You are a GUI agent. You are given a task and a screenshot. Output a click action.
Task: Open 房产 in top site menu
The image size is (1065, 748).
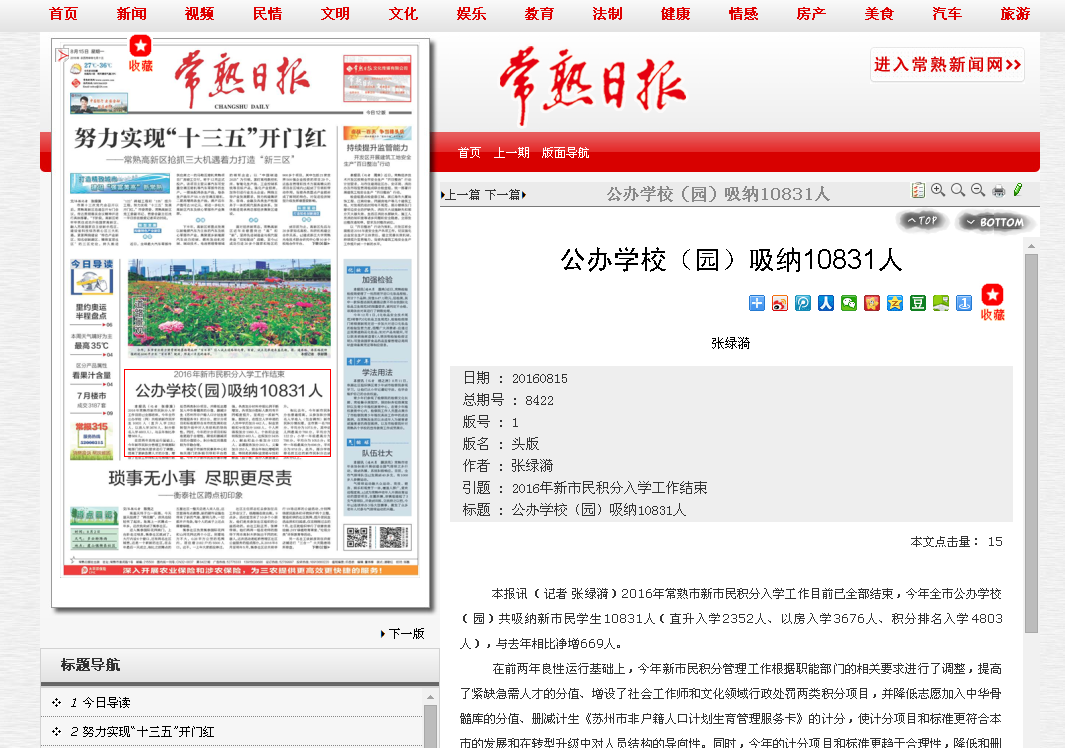click(x=811, y=14)
